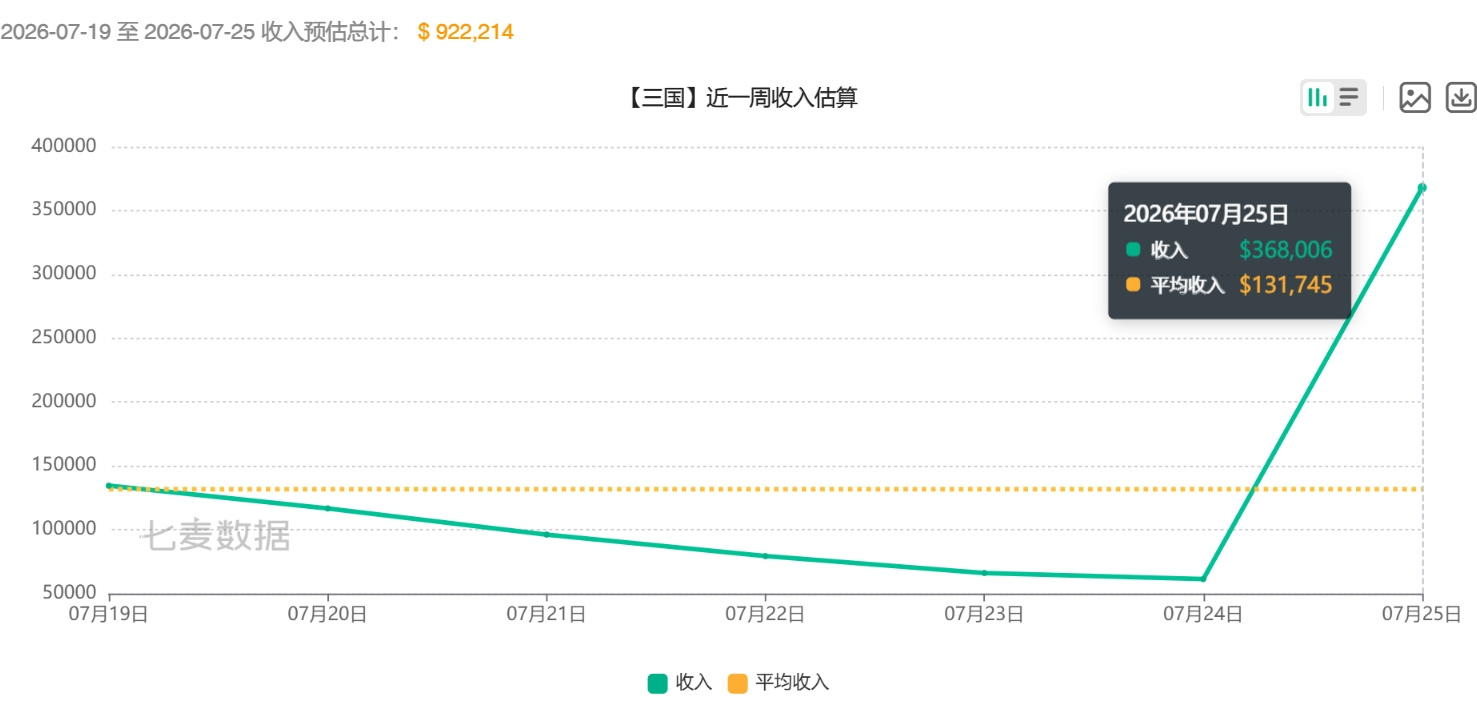1477x702 pixels.
Task: Switch to horizontal list chart view
Action: point(1349,97)
